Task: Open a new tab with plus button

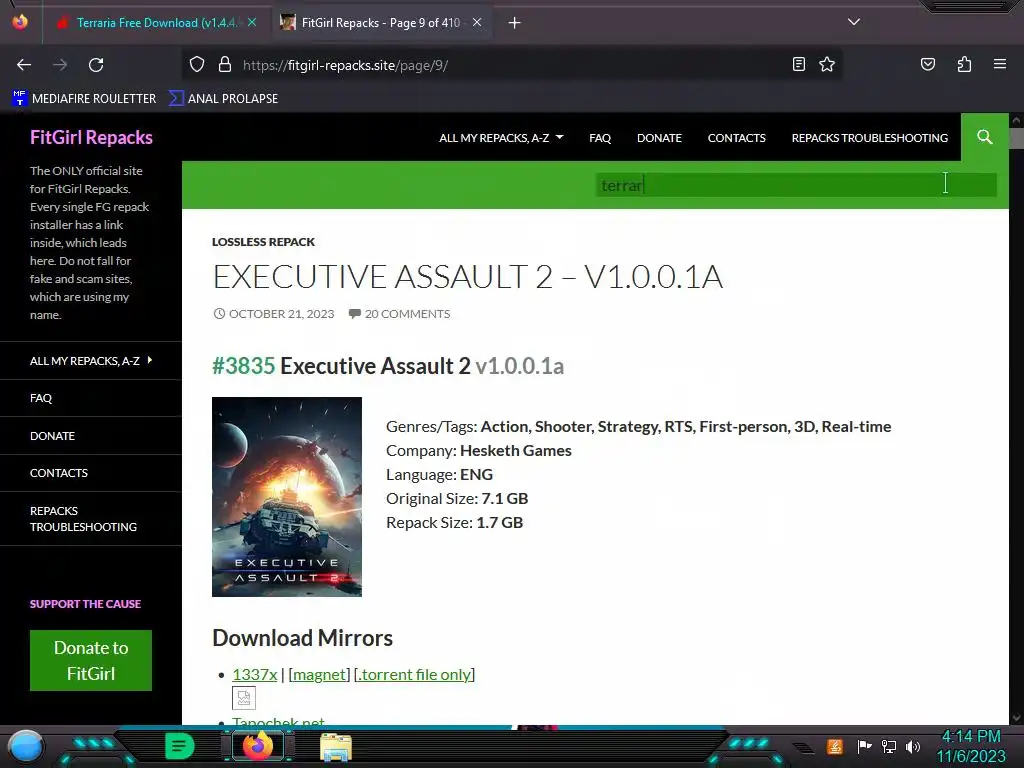Action: [x=515, y=23]
